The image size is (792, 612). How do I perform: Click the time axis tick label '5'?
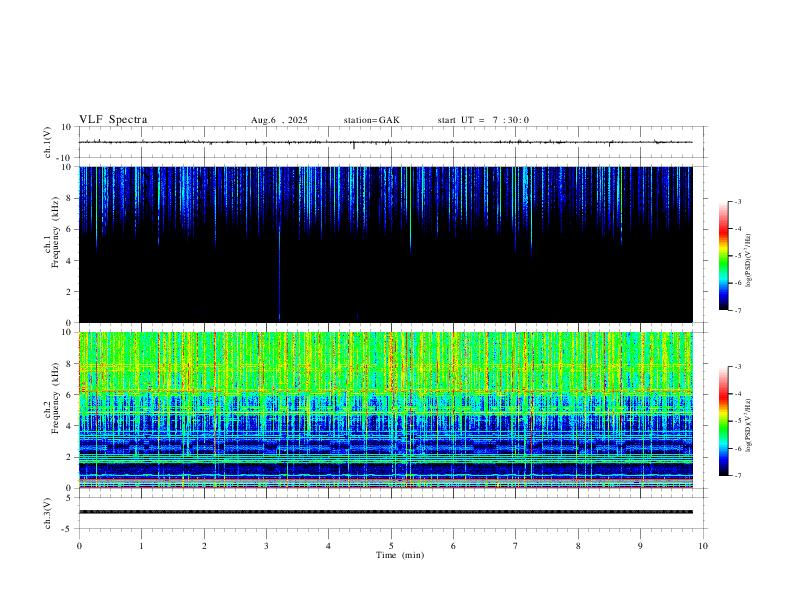391,546
